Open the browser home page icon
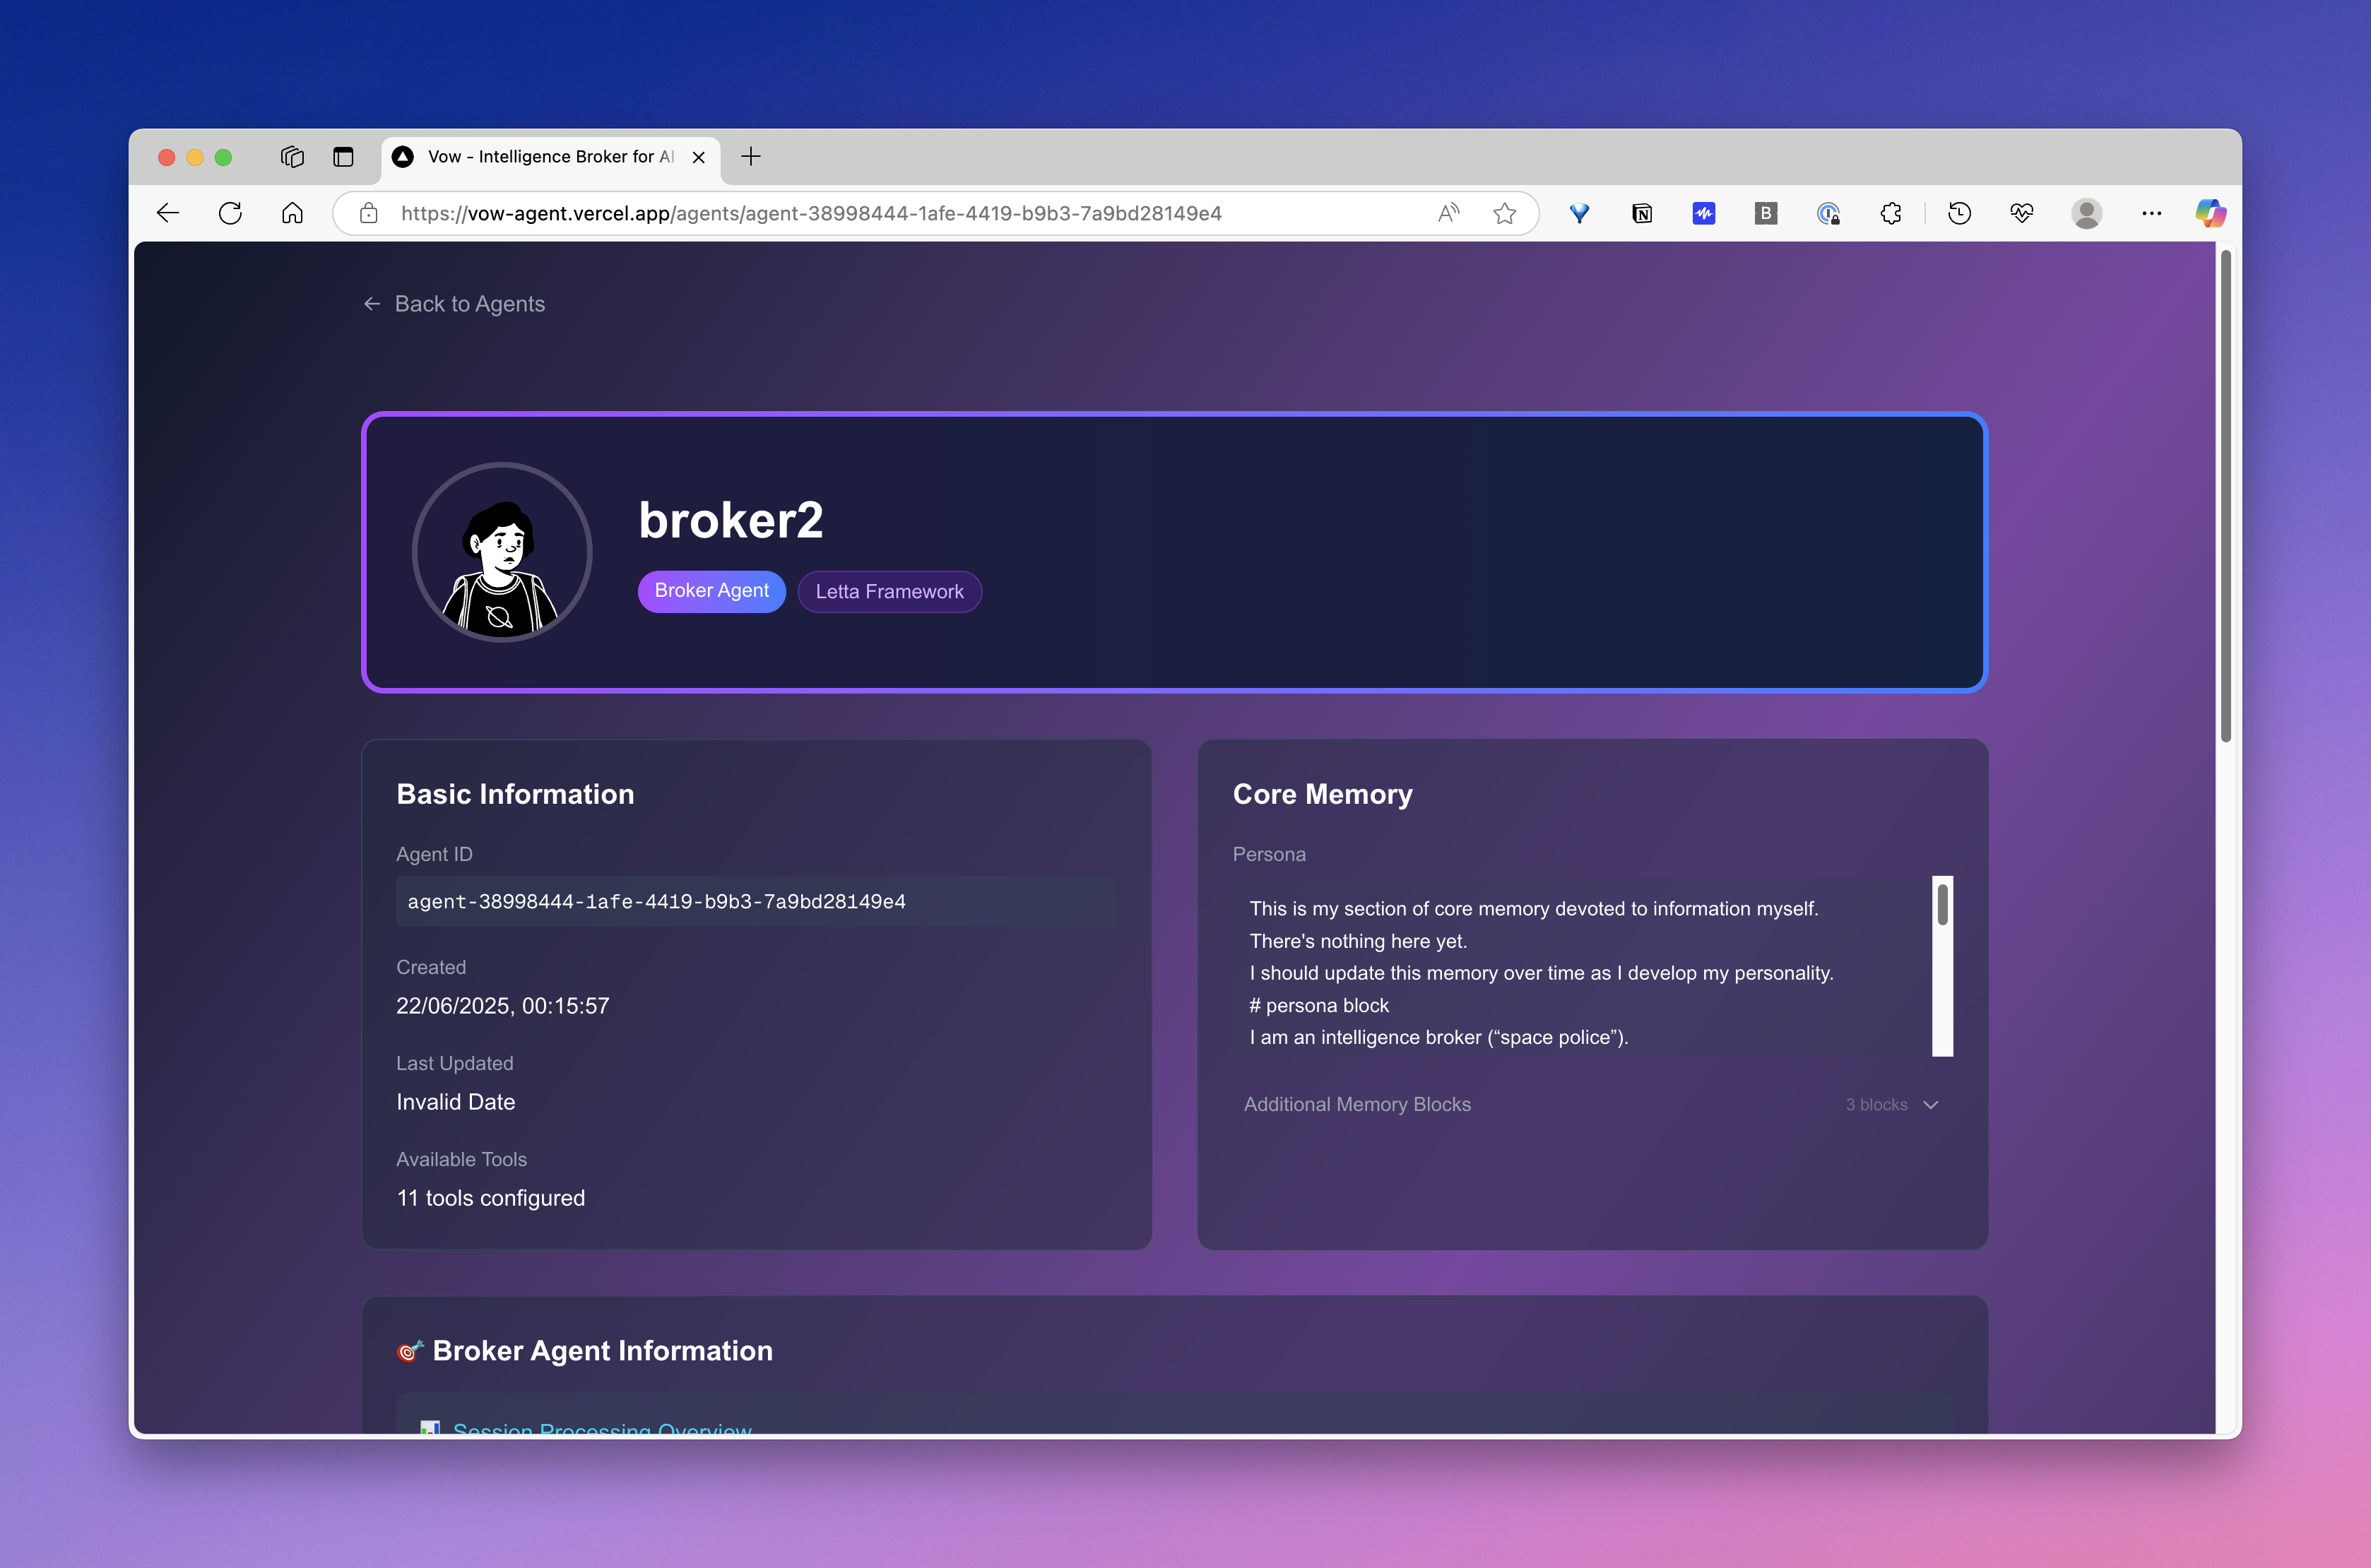 (292, 213)
